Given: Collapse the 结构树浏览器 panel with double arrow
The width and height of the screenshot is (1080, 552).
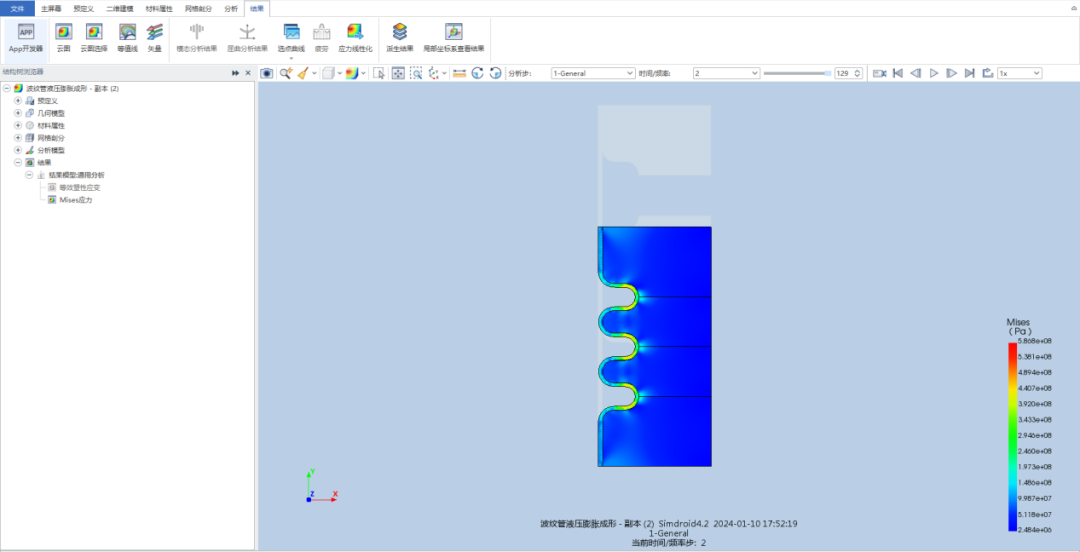Looking at the screenshot, I should pos(236,72).
